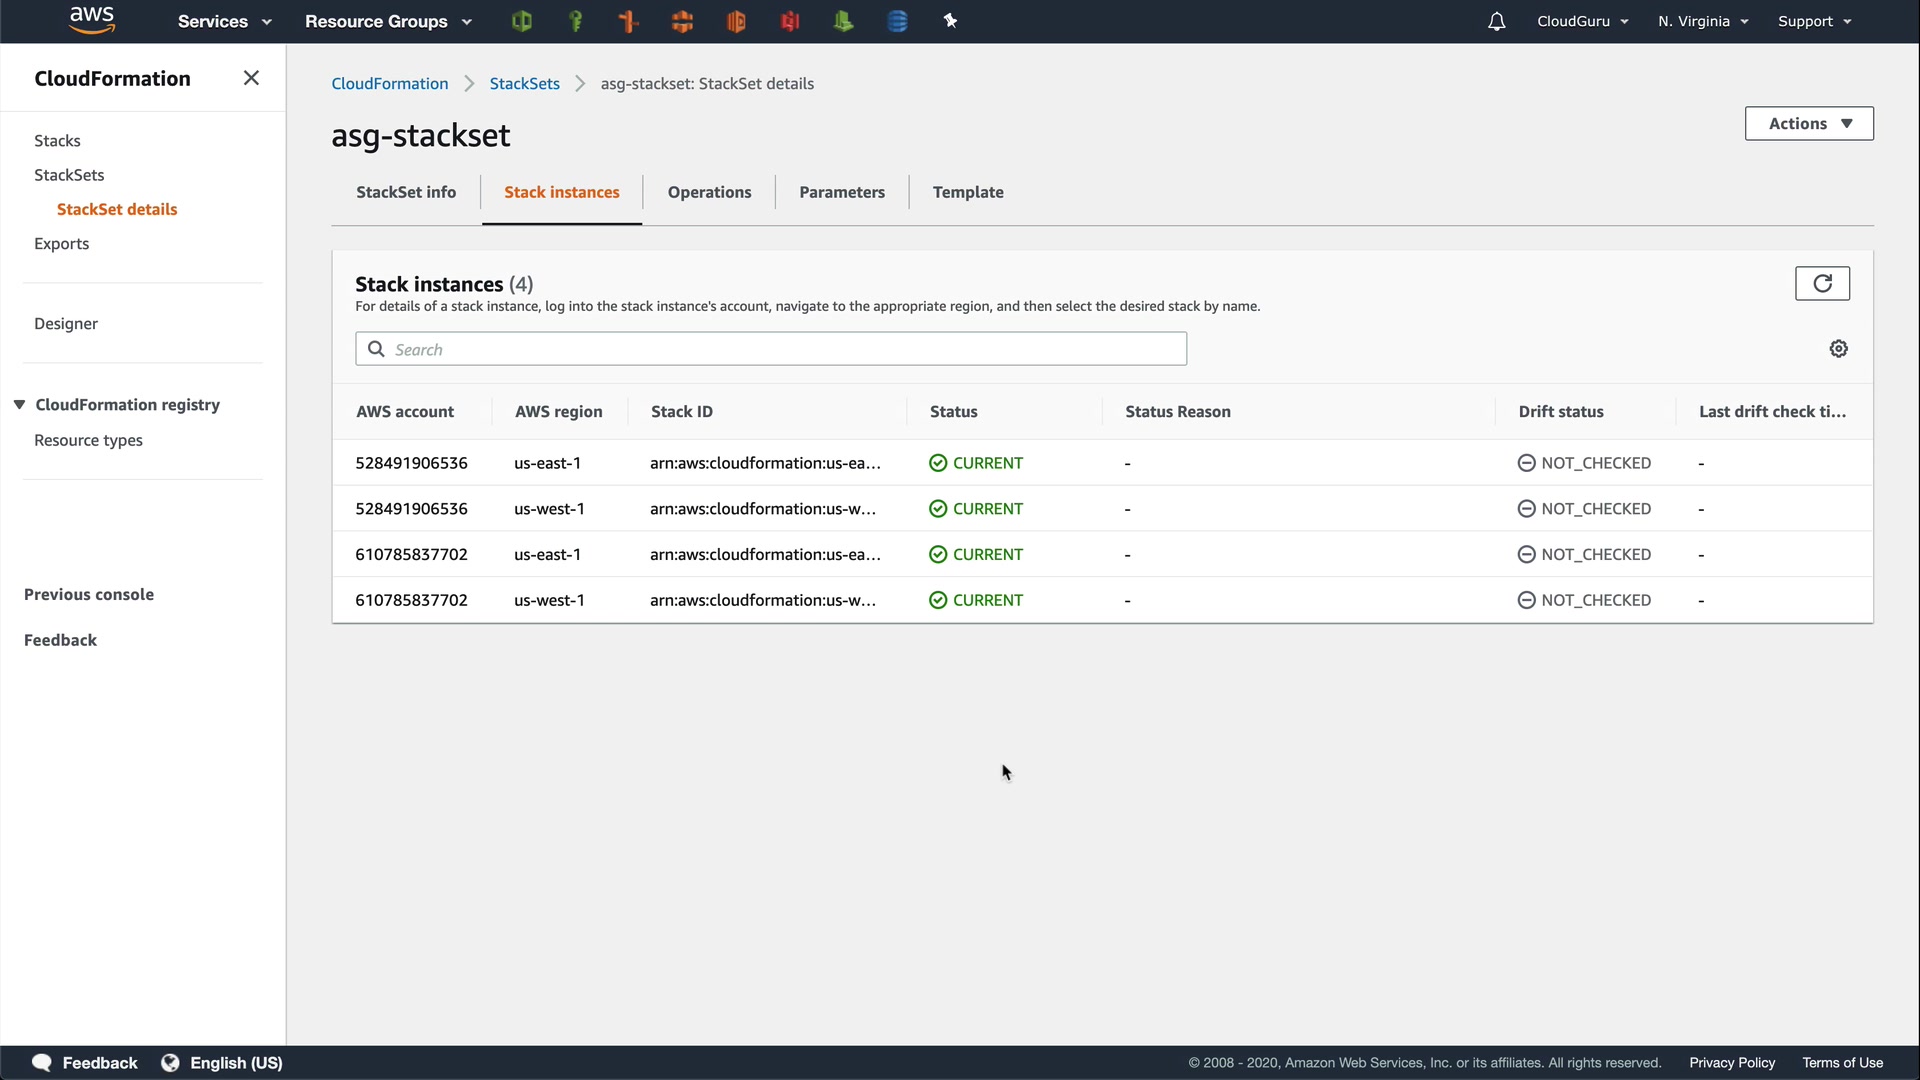Expand the Services menu
1920x1080 pixels.
(x=224, y=21)
